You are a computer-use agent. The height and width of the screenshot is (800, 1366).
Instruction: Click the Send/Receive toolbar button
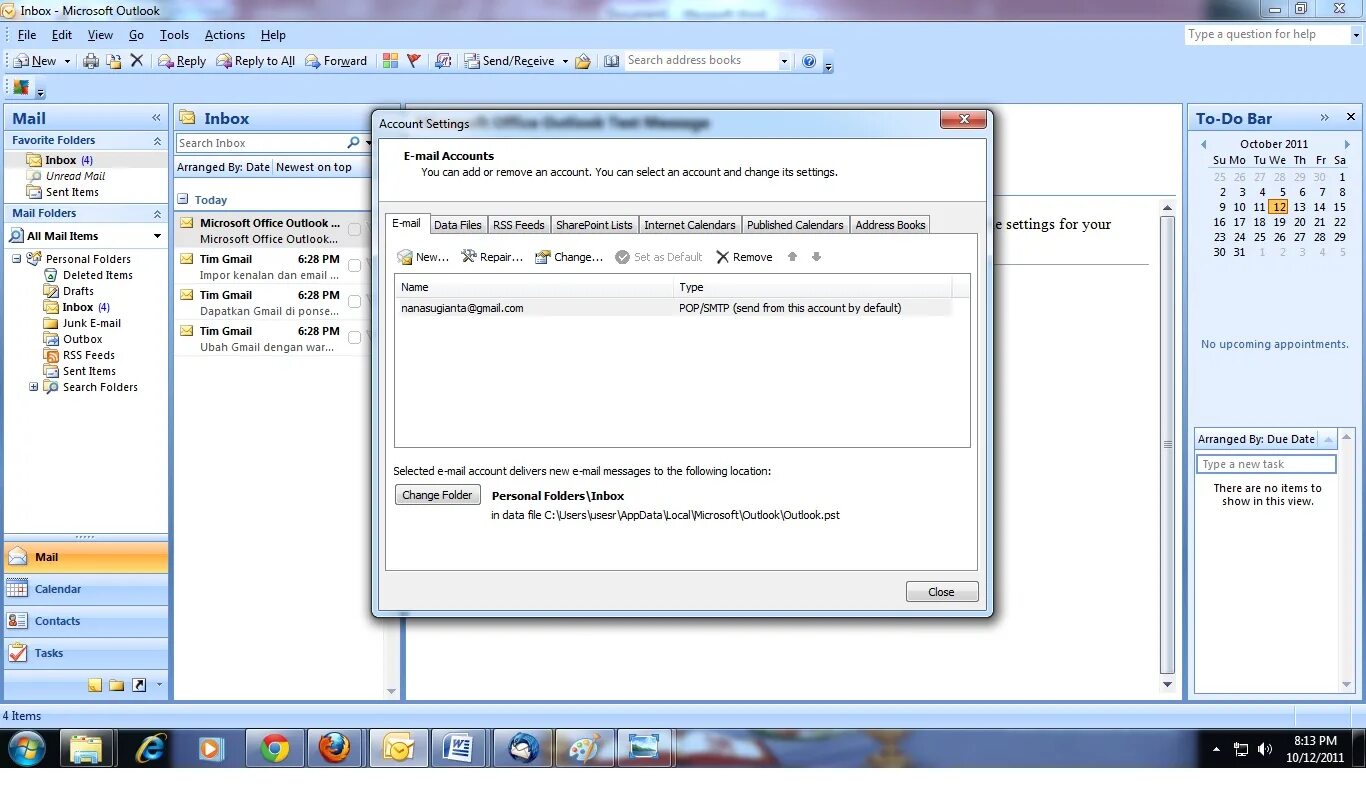509,61
